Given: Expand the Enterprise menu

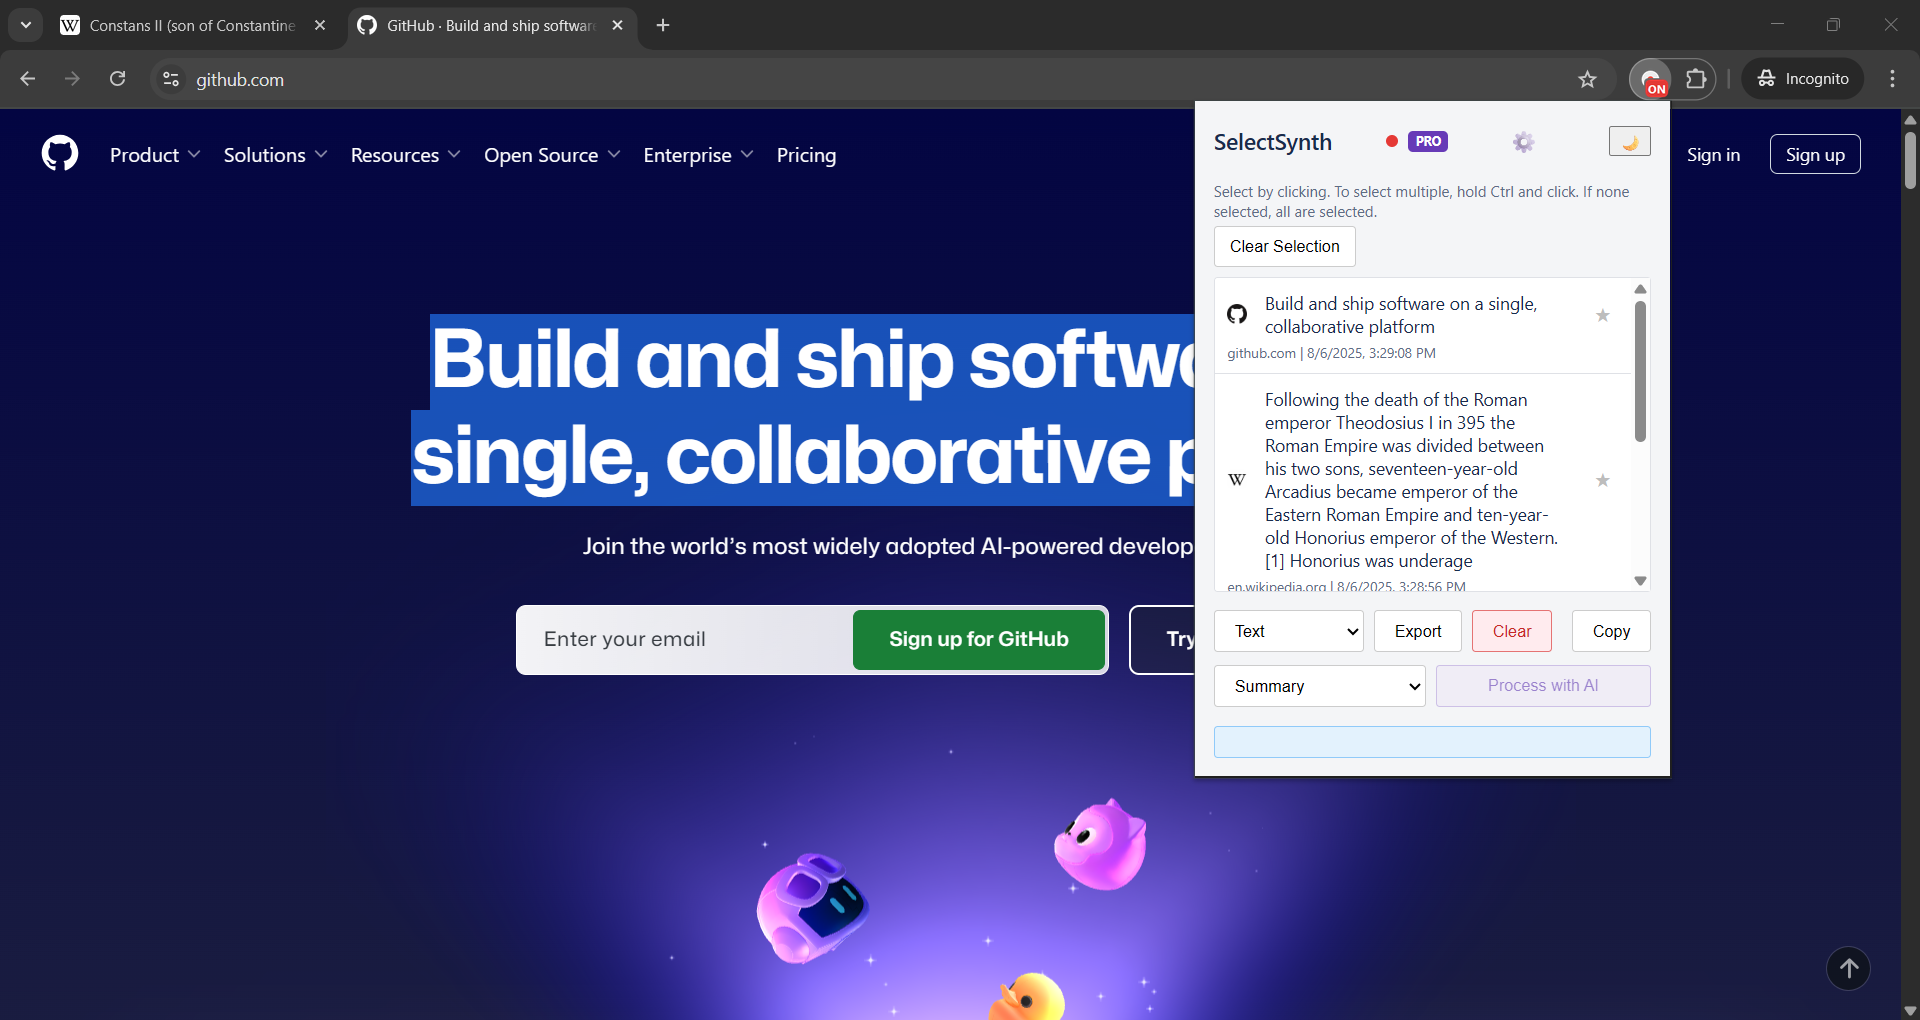Looking at the screenshot, I should point(698,155).
